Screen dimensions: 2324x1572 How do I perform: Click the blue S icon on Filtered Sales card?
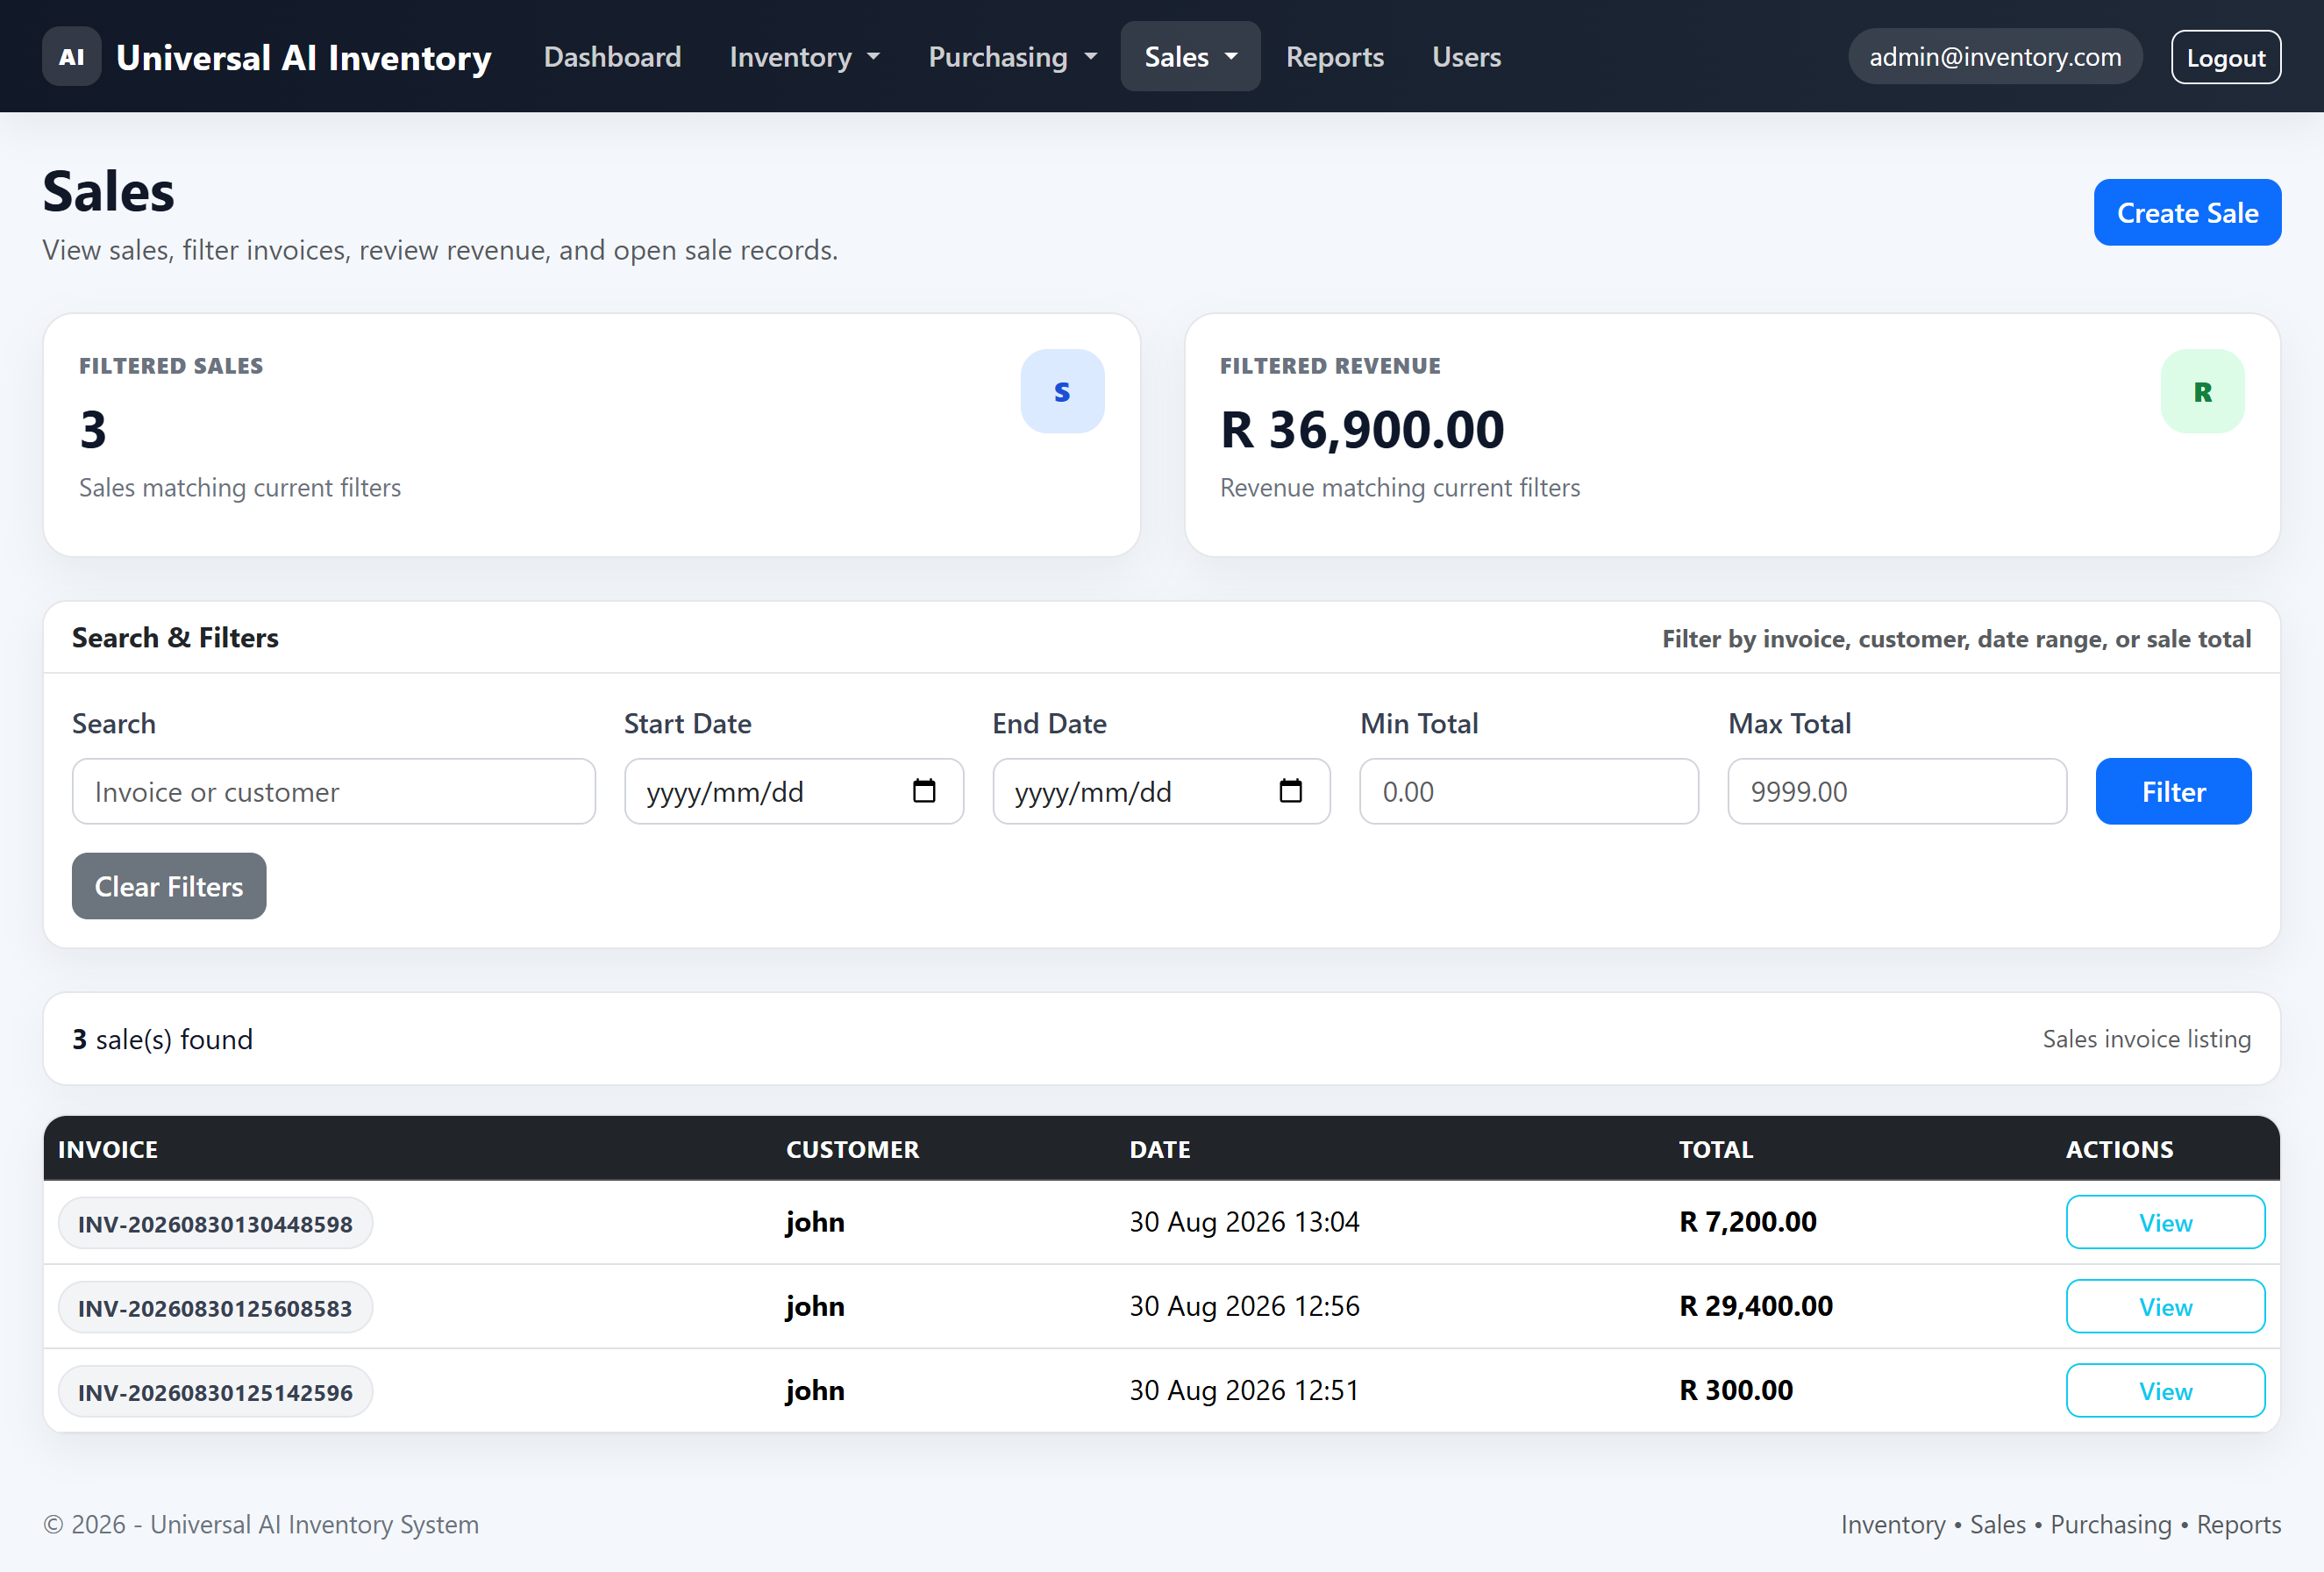tap(1062, 391)
